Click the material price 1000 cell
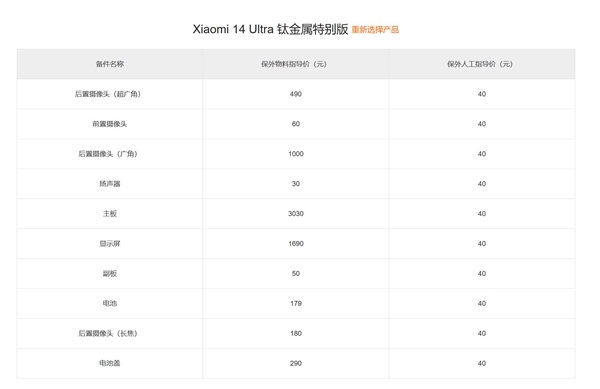The height and width of the screenshot is (389, 600). click(296, 154)
